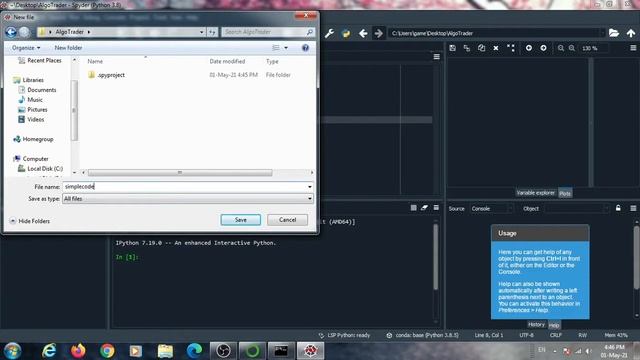Expand the AlgoTrader address bar dropdown
640x360 pixels.
point(201,32)
